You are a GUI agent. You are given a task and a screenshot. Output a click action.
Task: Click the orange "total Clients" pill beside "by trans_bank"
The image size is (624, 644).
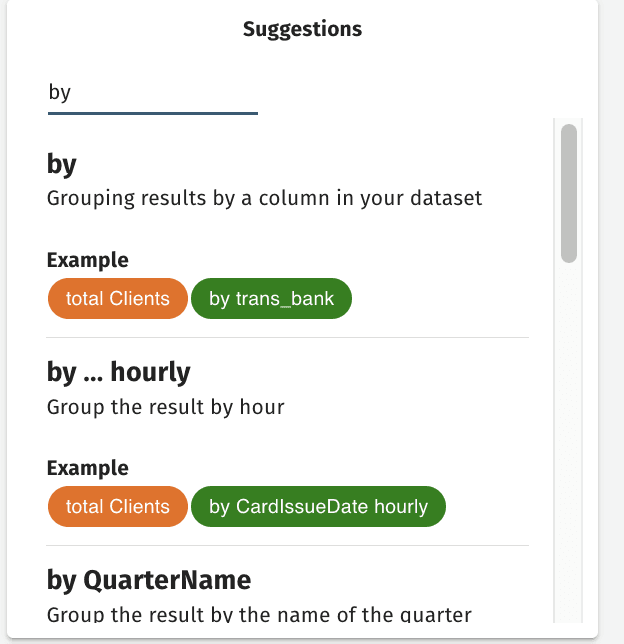point(117,299)
